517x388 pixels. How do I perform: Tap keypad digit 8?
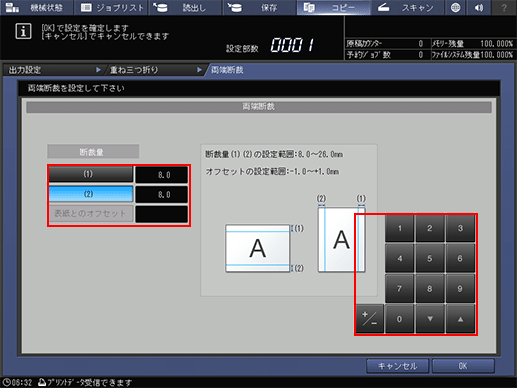[430, 289]
